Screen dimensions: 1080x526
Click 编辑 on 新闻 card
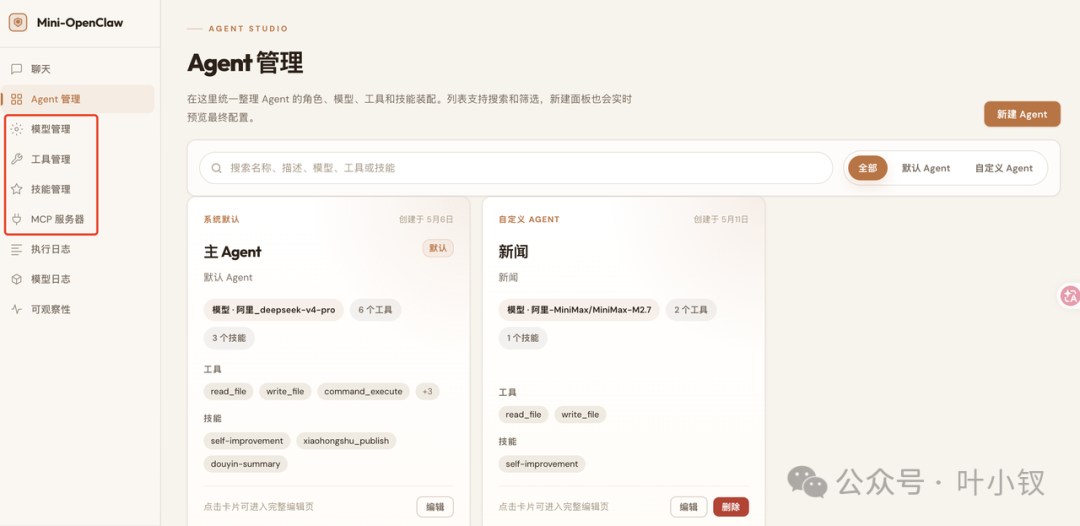click(x=689, y=507)
